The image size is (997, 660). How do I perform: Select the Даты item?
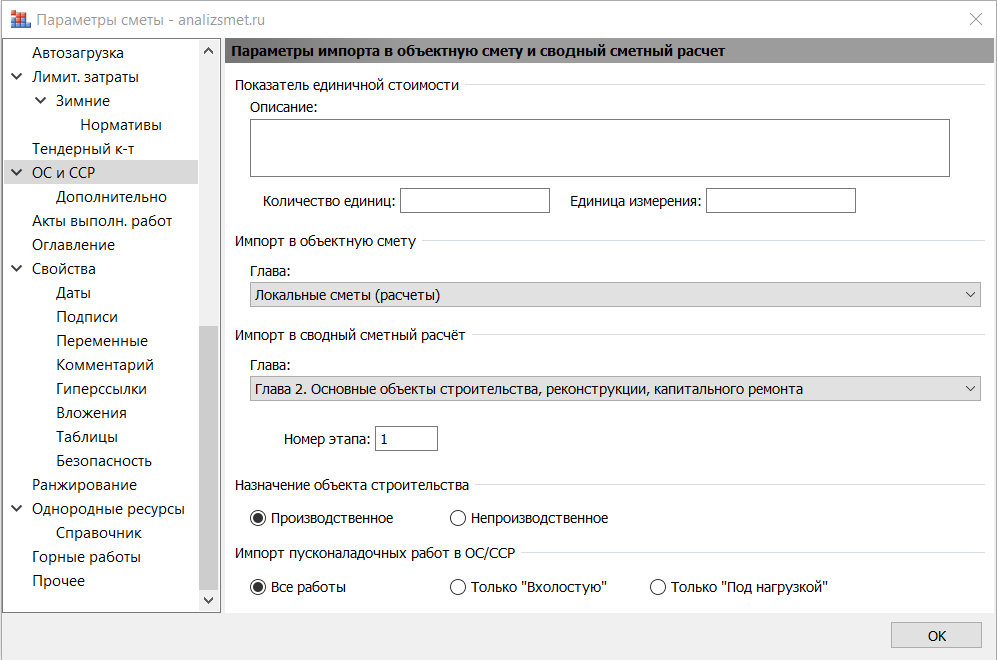tap(73, 292)
